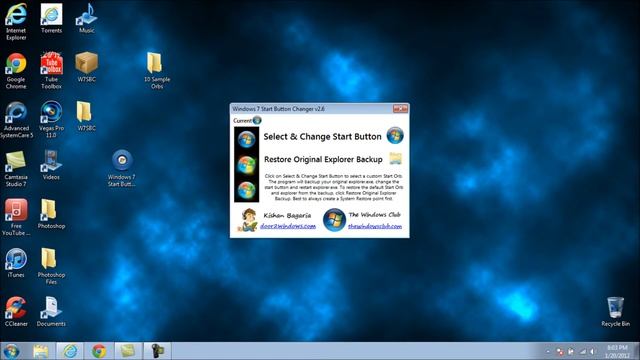Select the Internet Explorer desktop shortcut
The height and width of the screenshot is (360, 640).
(16, 22)
